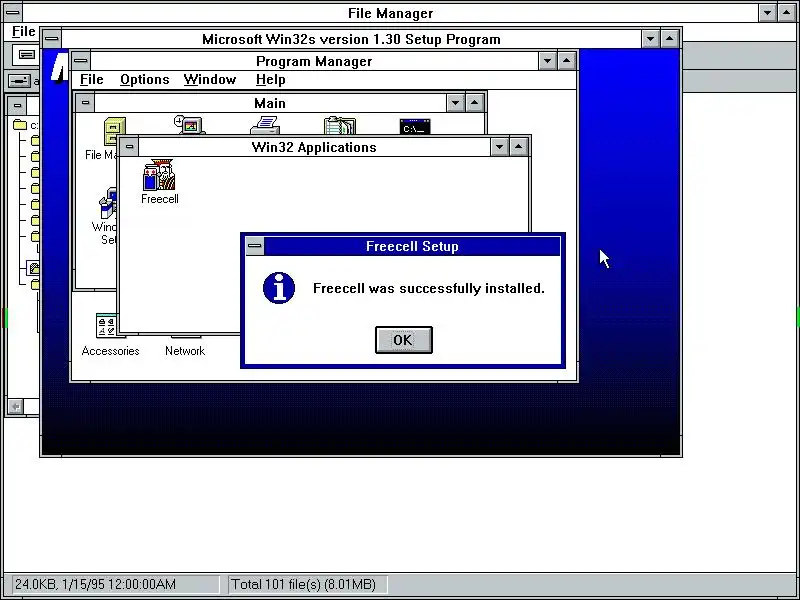Open File Manager control-menu box

(x=13, y=12)
